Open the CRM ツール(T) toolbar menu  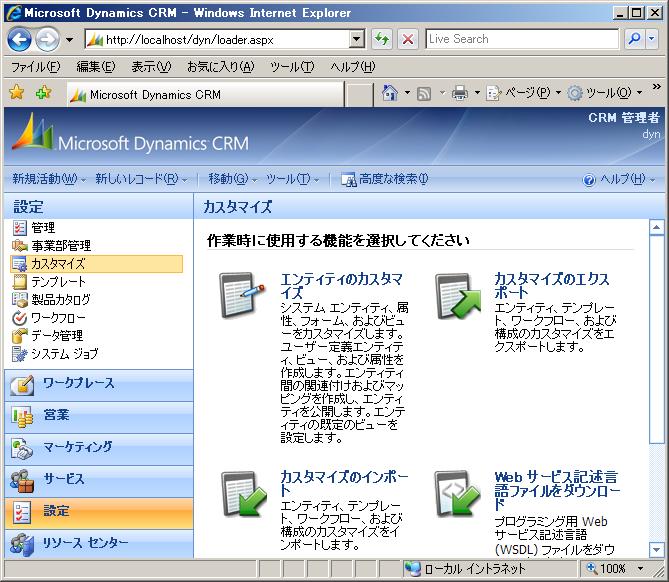292,179
